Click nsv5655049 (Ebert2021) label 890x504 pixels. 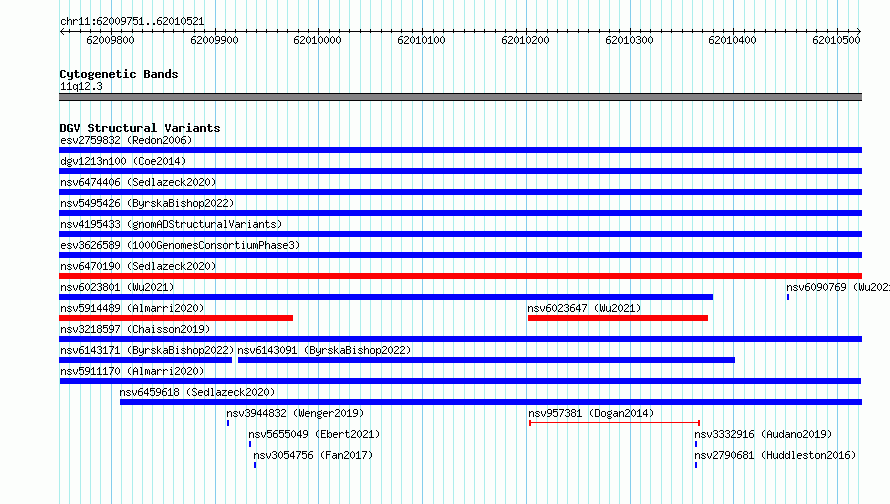pyautogui.click(x=314, y=434)
